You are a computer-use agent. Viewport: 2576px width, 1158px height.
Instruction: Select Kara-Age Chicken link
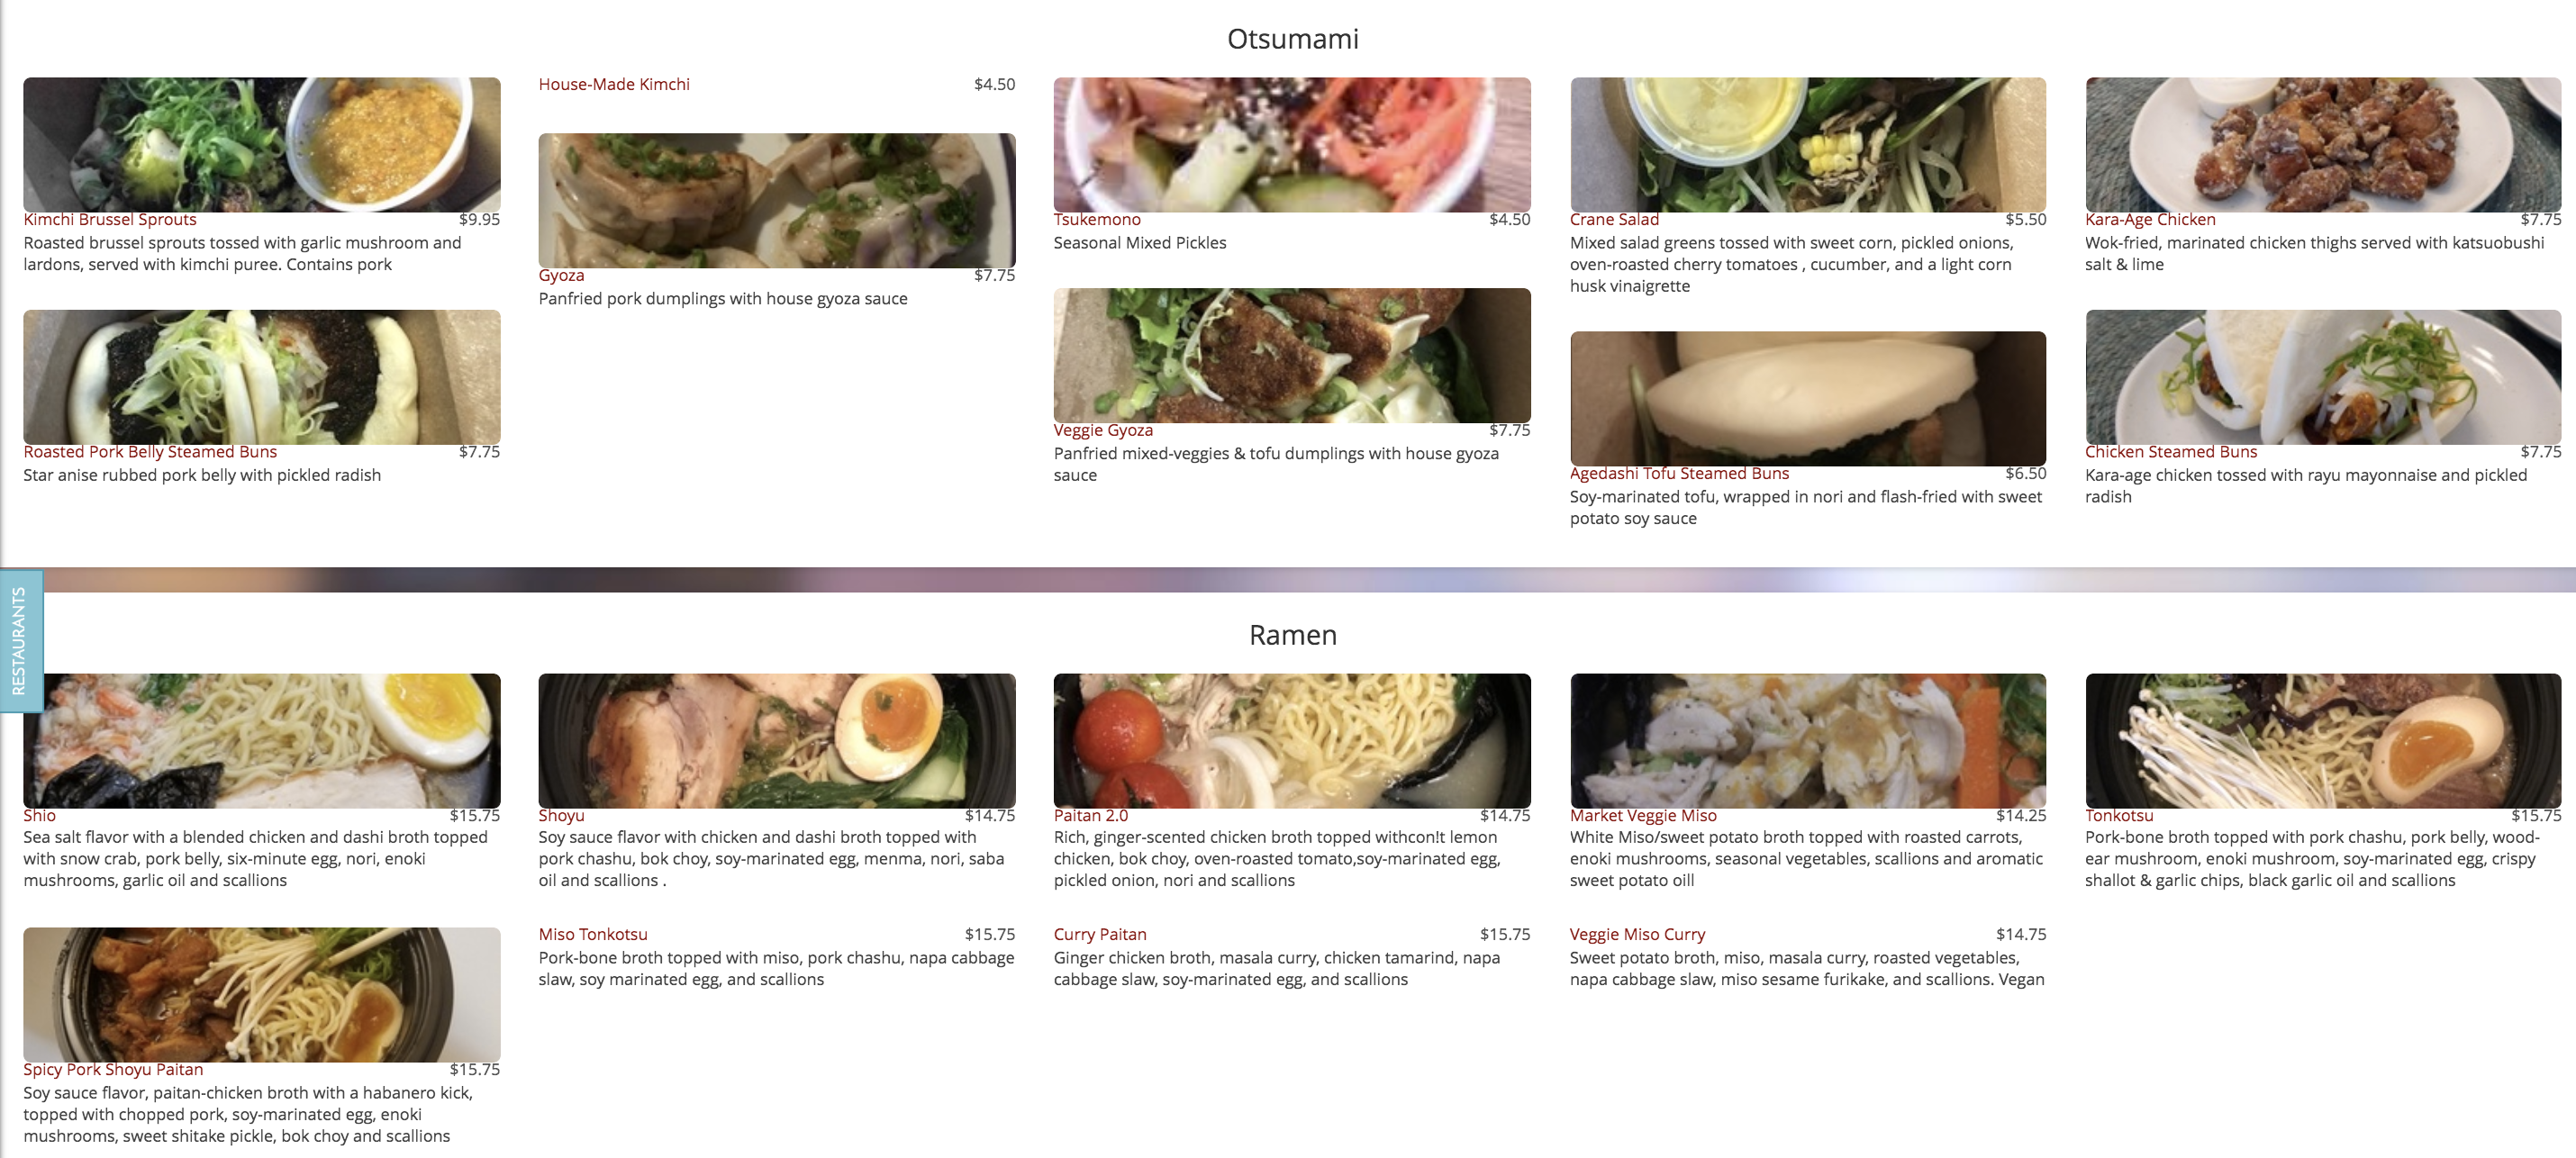point(2149,219)
